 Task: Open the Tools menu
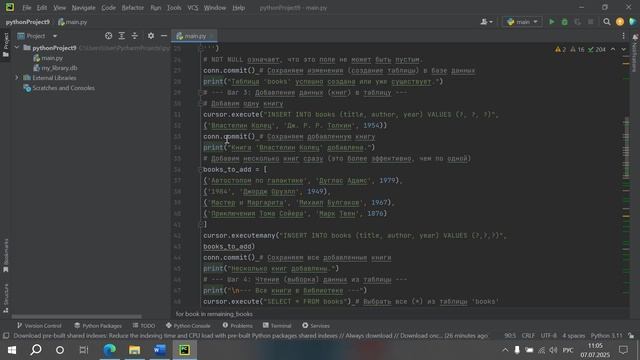174,8
